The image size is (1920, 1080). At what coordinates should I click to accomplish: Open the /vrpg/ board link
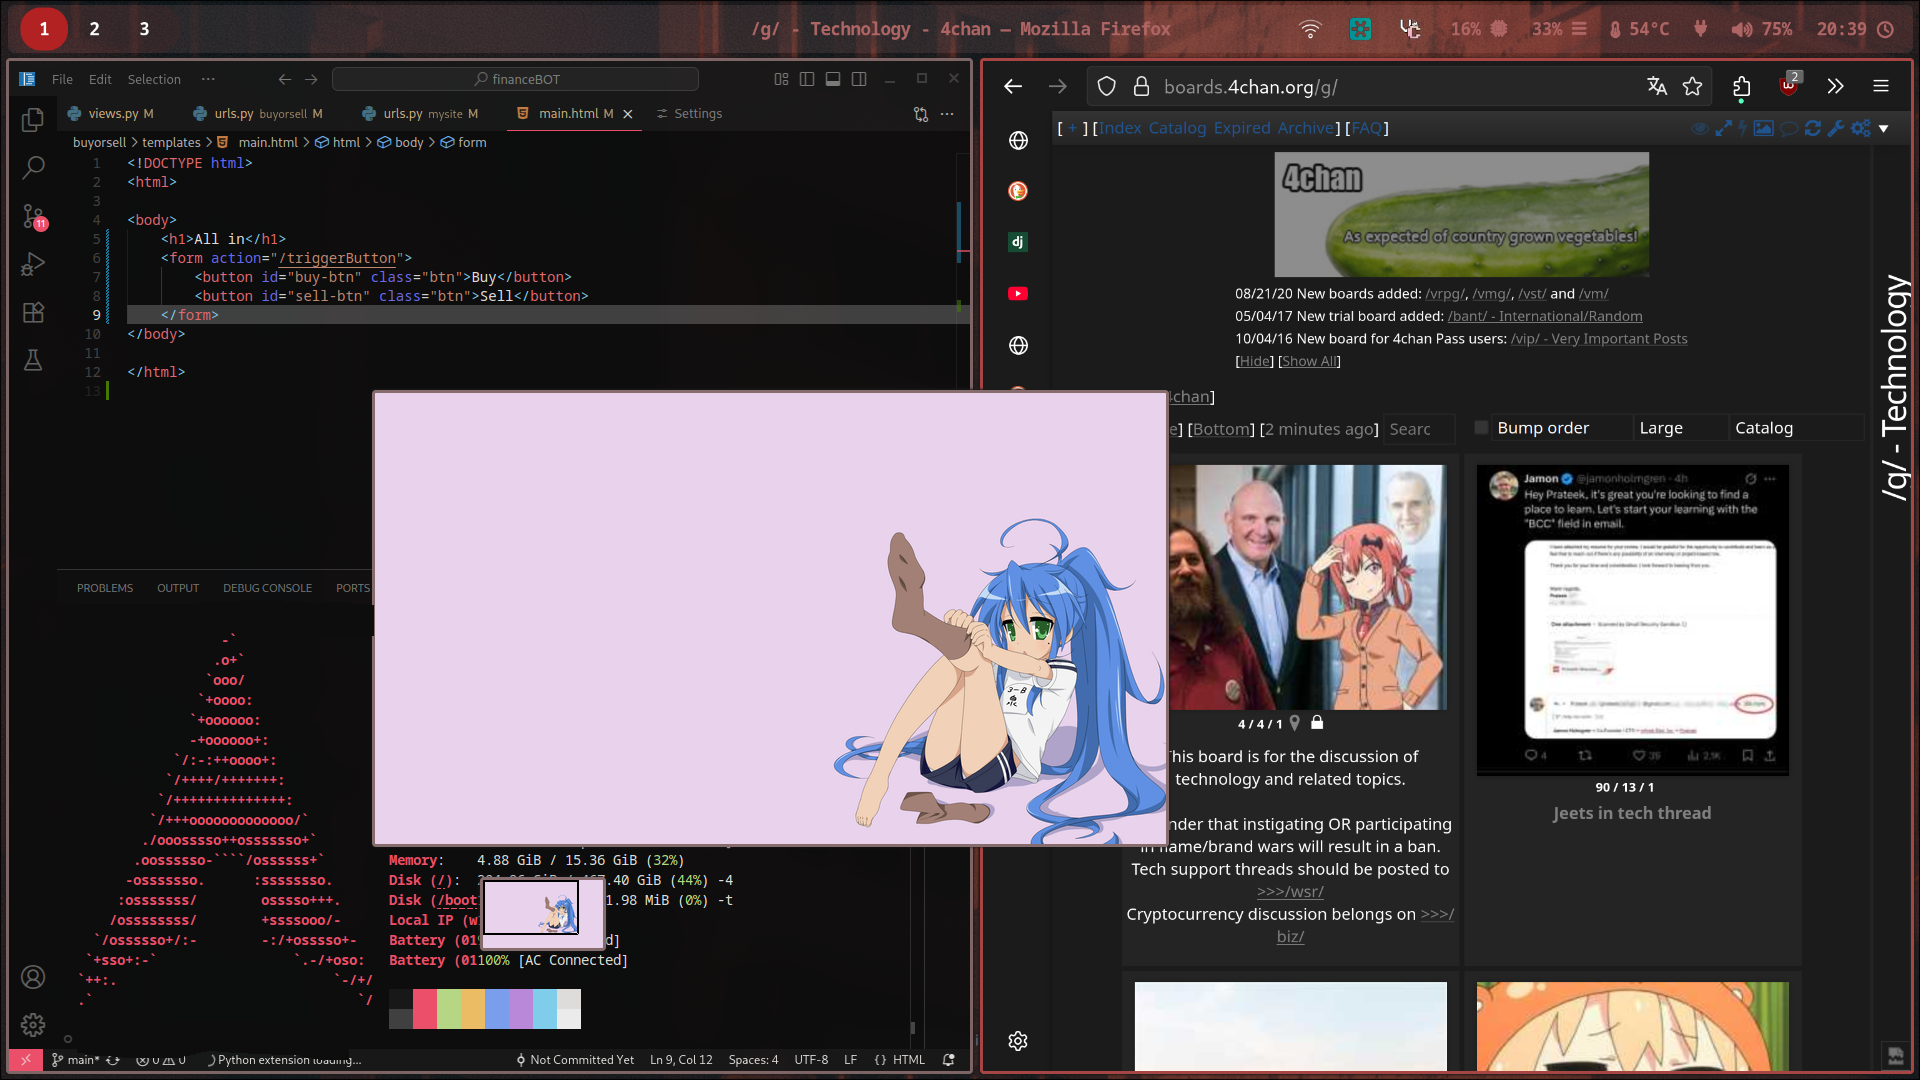[1445, 294]
